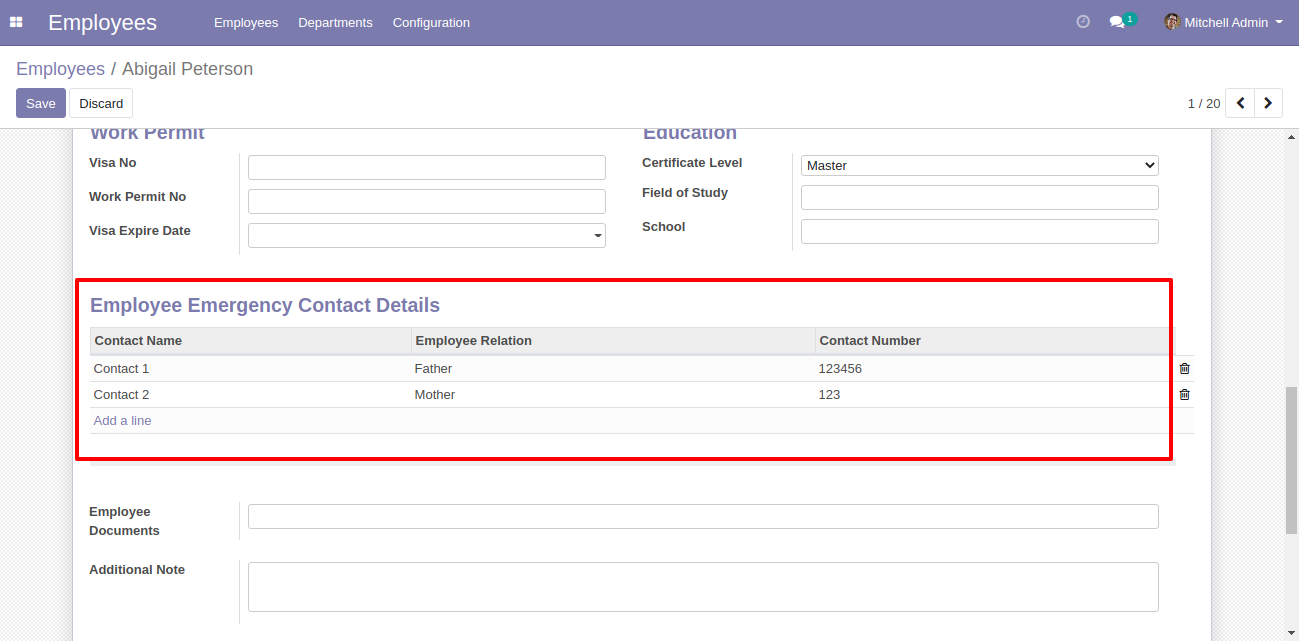The image size is (1299, 641).
Task: Expand the Certificate Level dropdown
Action: click(x=979, y=166)
